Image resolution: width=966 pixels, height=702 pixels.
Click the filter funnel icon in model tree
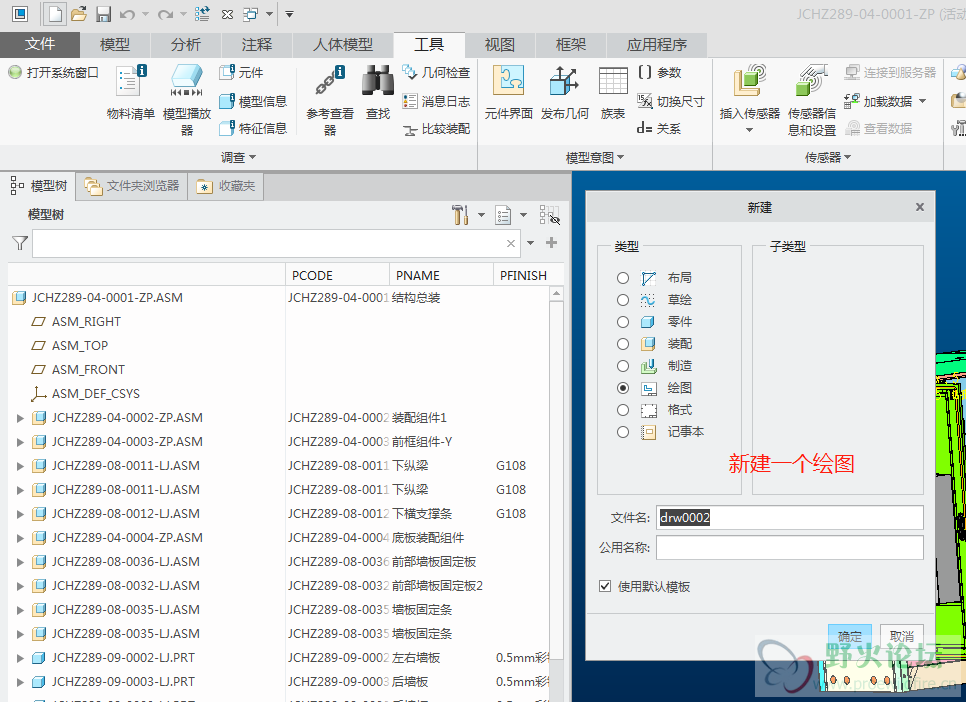(20, 243)
